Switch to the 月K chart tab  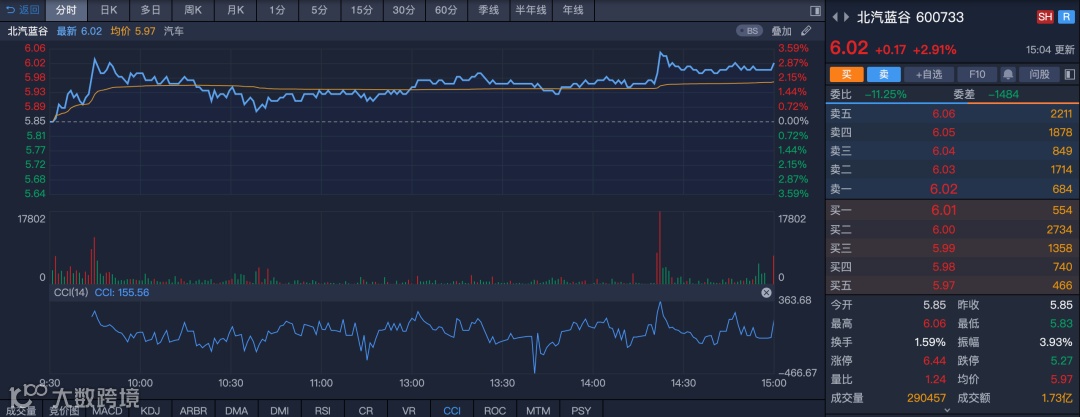click(235, 10)
